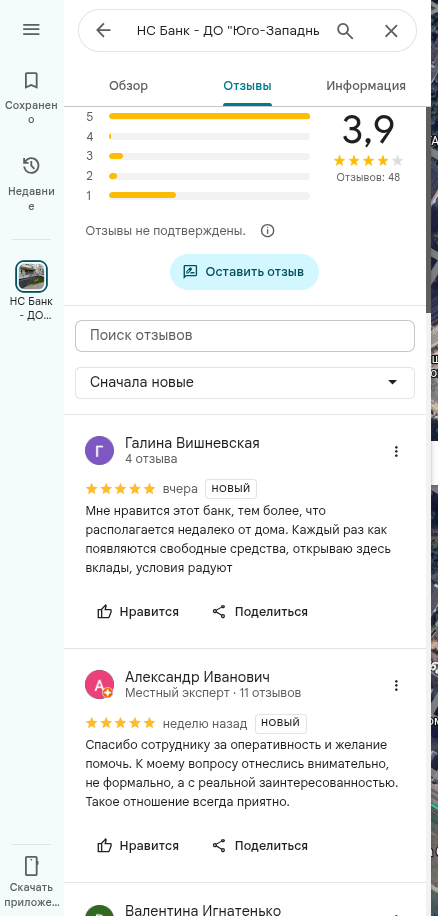The image size is (438, 916).
Task: Click the Сохранено label in sidebar
Action: click(31, 112)
